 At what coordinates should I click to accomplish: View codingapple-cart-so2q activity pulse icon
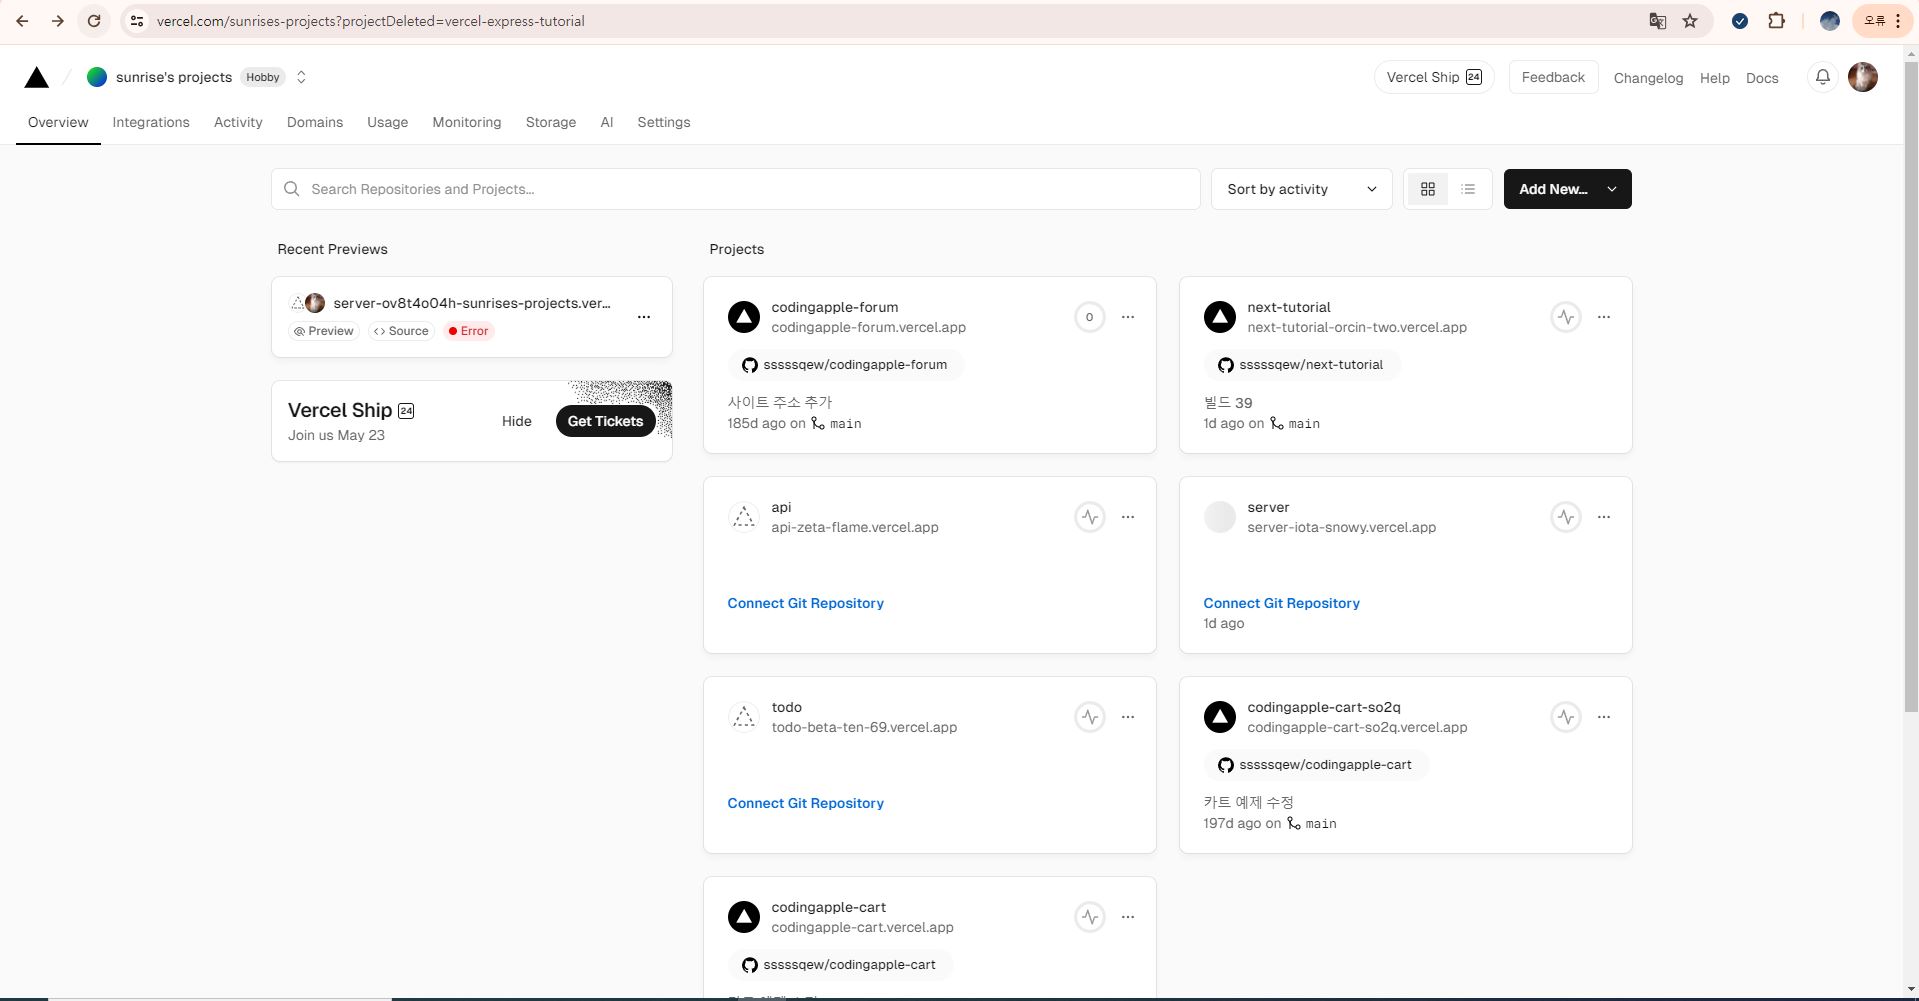point(1566,717)
